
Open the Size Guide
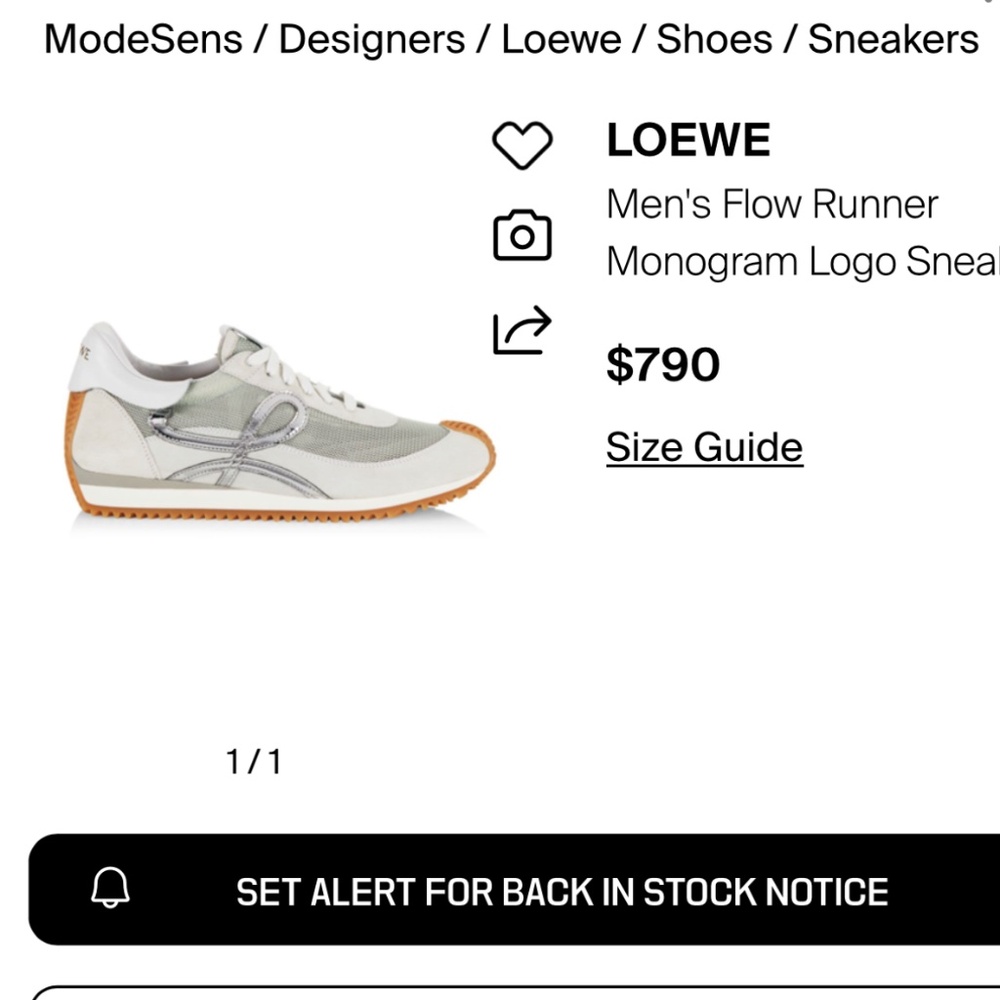click(x=704, y=447)
